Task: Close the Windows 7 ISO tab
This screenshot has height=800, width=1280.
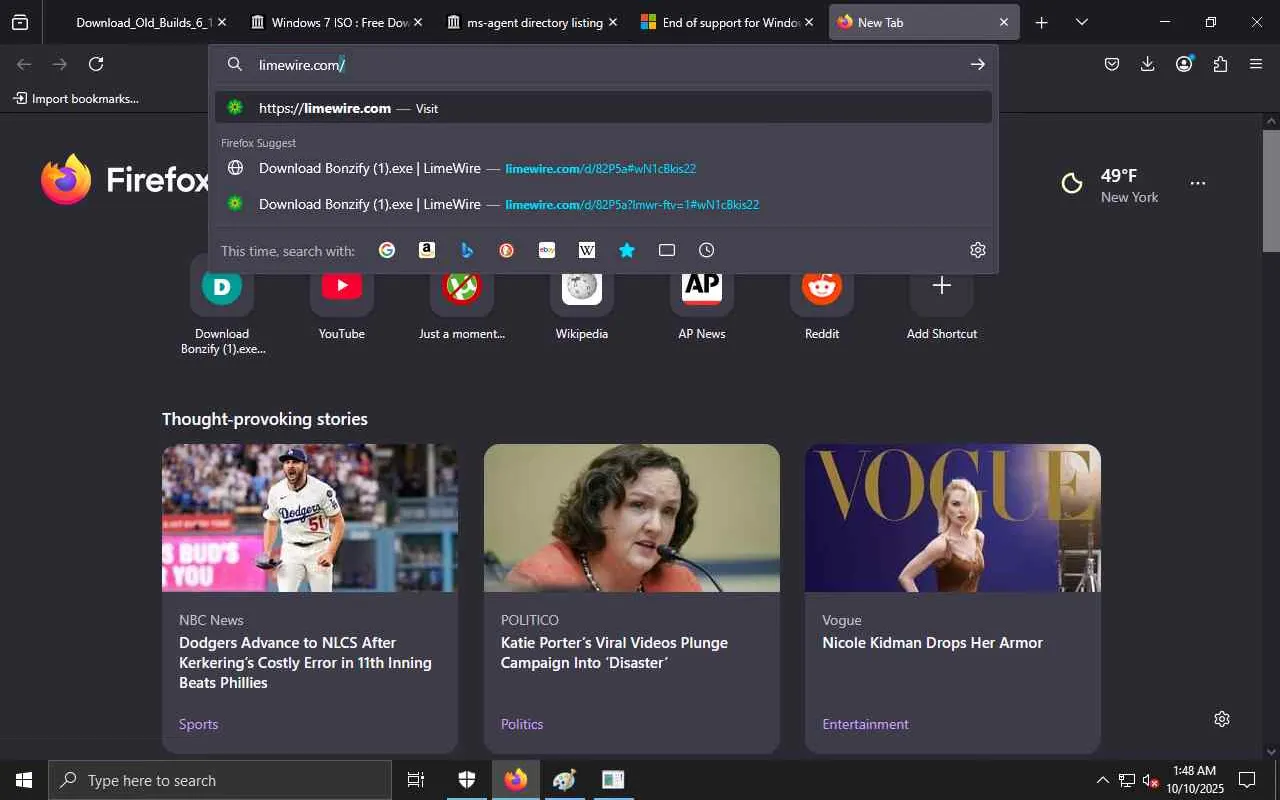Action: click(417, 22)
